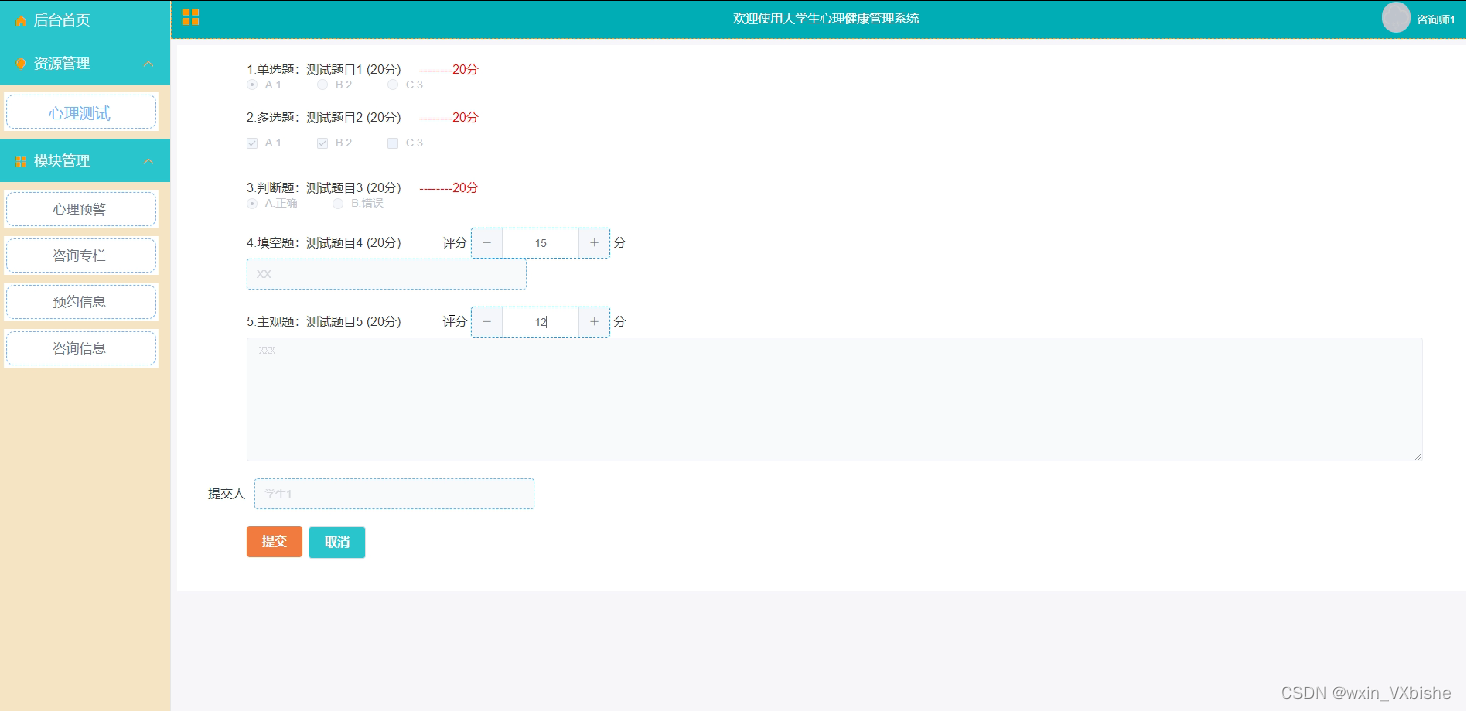1466x711 pixels.
Task: Click the question 4 title 测试题目4
Action: [334, 243]
